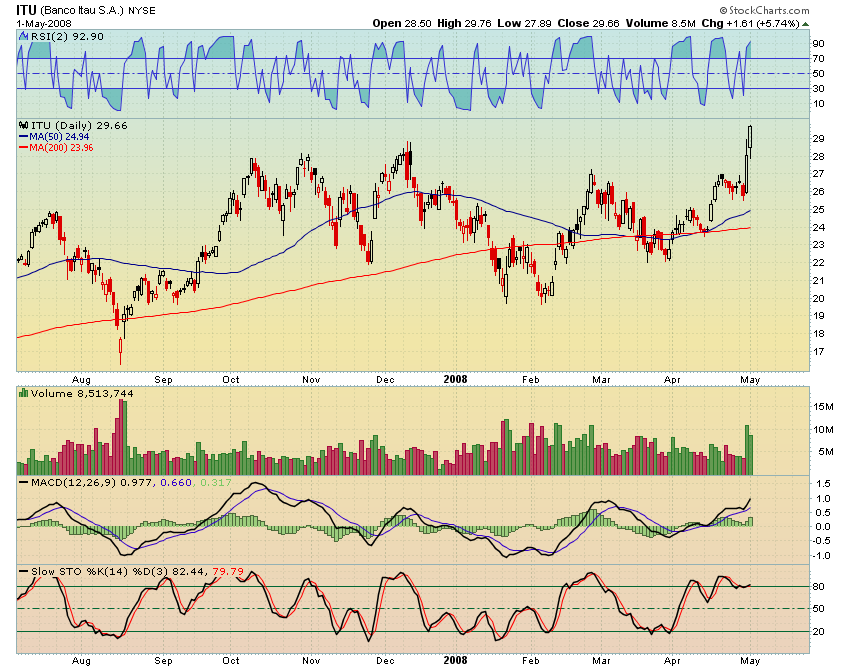Image resolution: width=850 pixels, height=668 pixels.
Task: Click the bold 2008 label under the price chart
Action: tap(455, 379)
